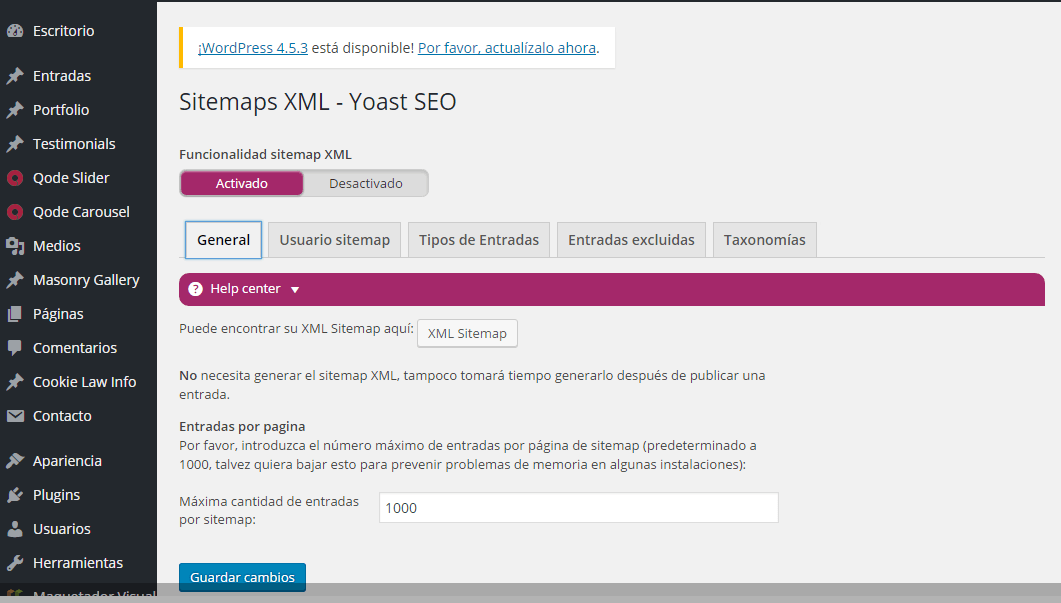Click Guardar cambios to save
Image resolution: width=1061 pixels, height=603 pixels.
(x=242, y=577)
